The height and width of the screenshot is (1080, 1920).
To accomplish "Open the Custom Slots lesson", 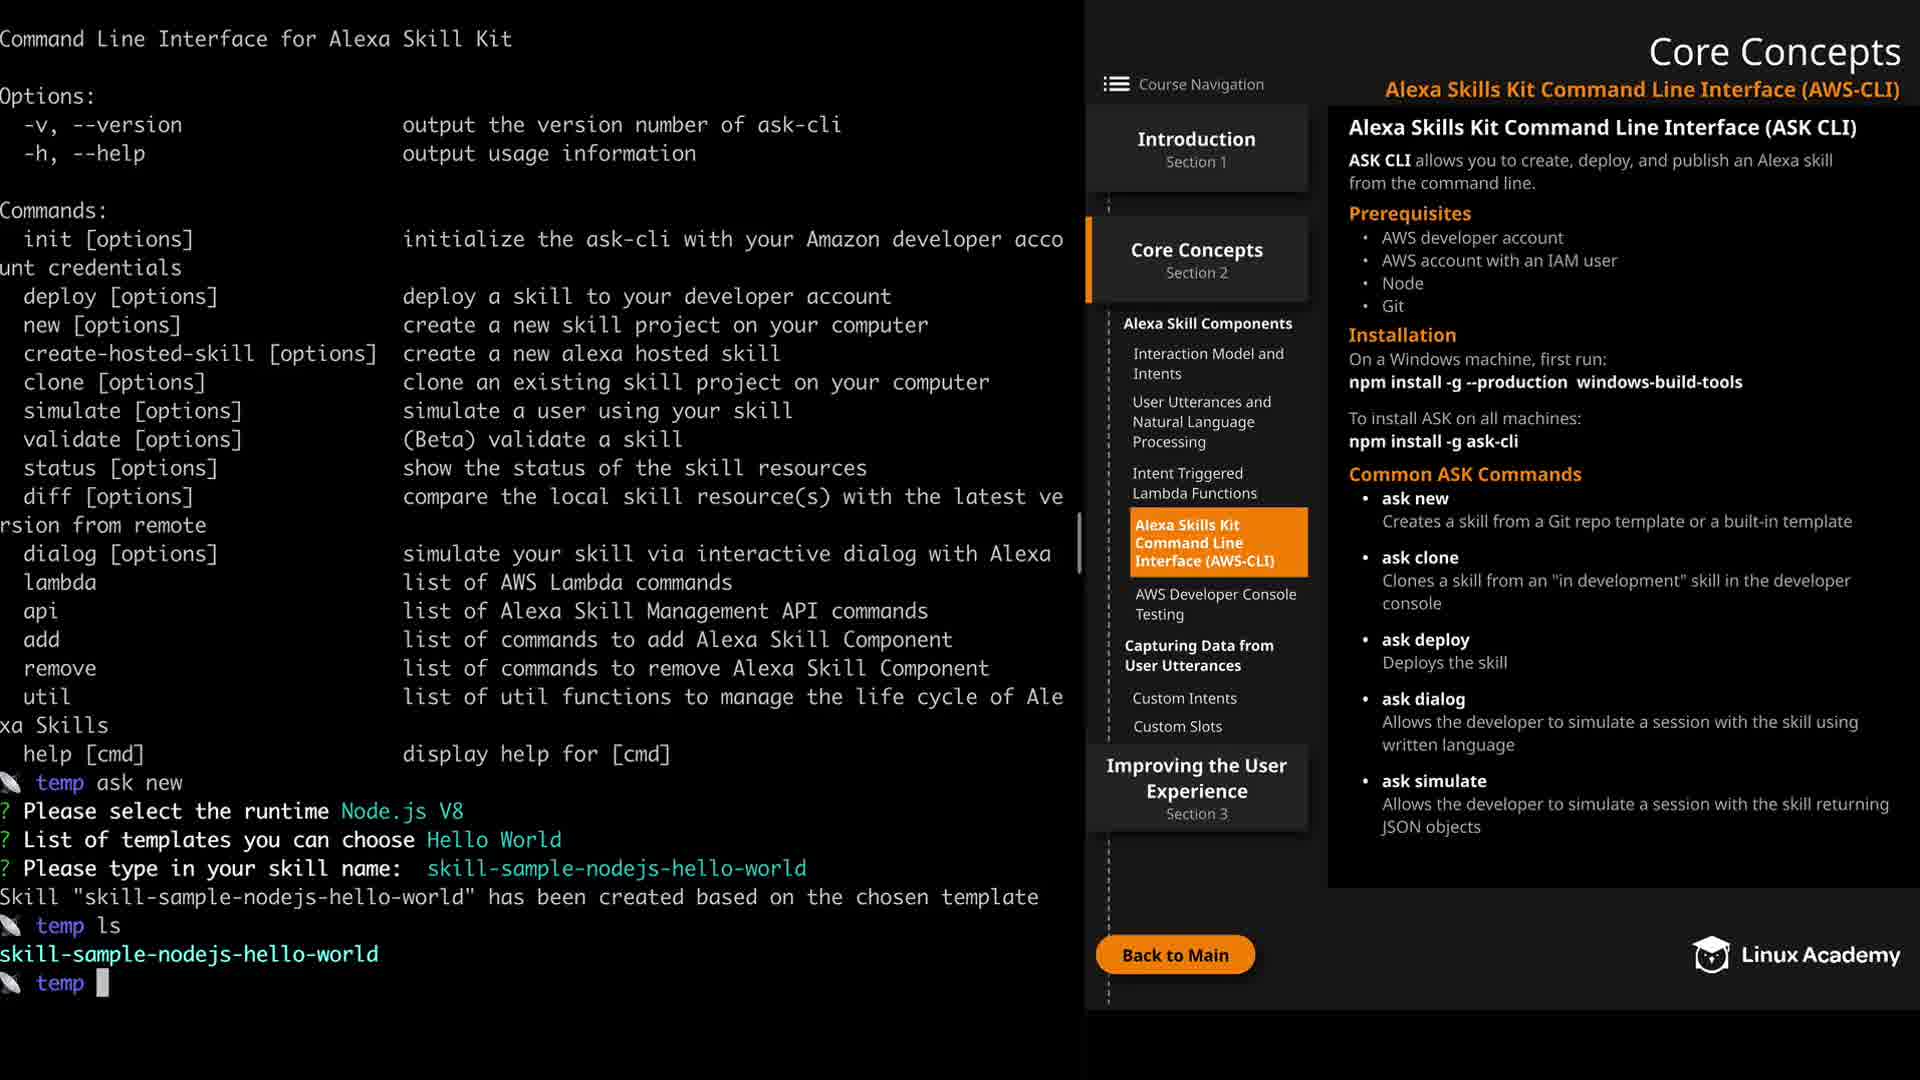I will click(x=1177, y=727).
